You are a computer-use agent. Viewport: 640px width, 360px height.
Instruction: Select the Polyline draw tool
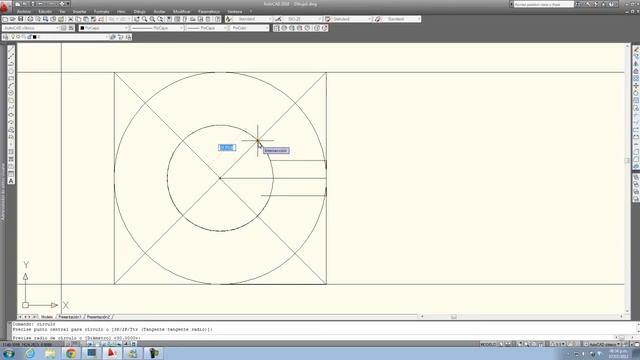tap(11, 64)
